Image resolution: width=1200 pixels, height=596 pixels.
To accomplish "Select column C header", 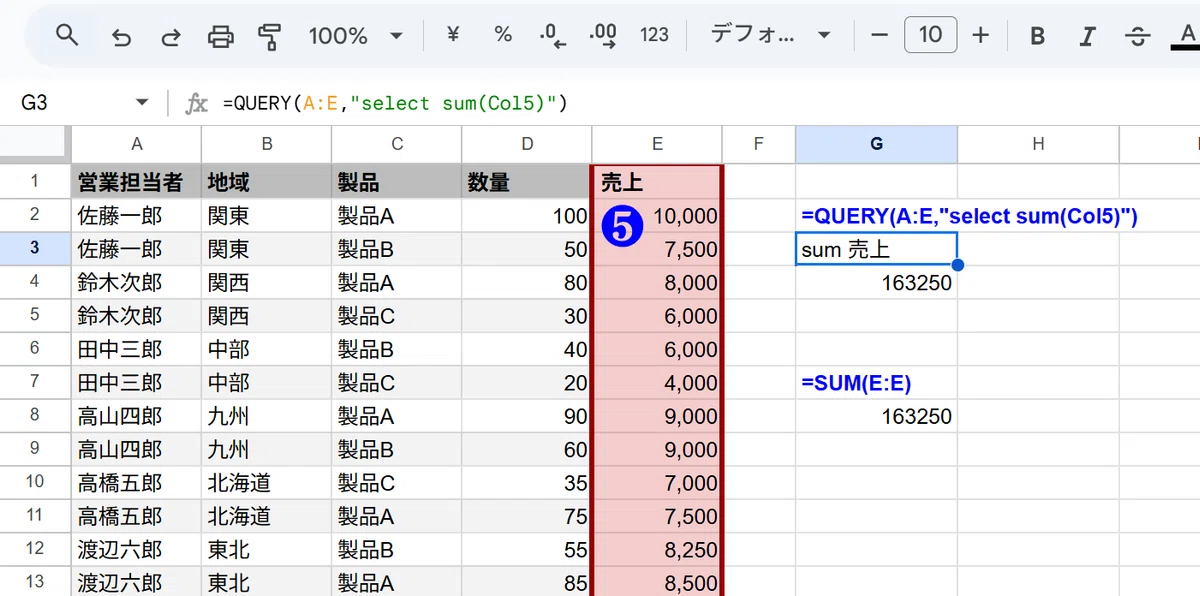I will click(x=397, y=144).
